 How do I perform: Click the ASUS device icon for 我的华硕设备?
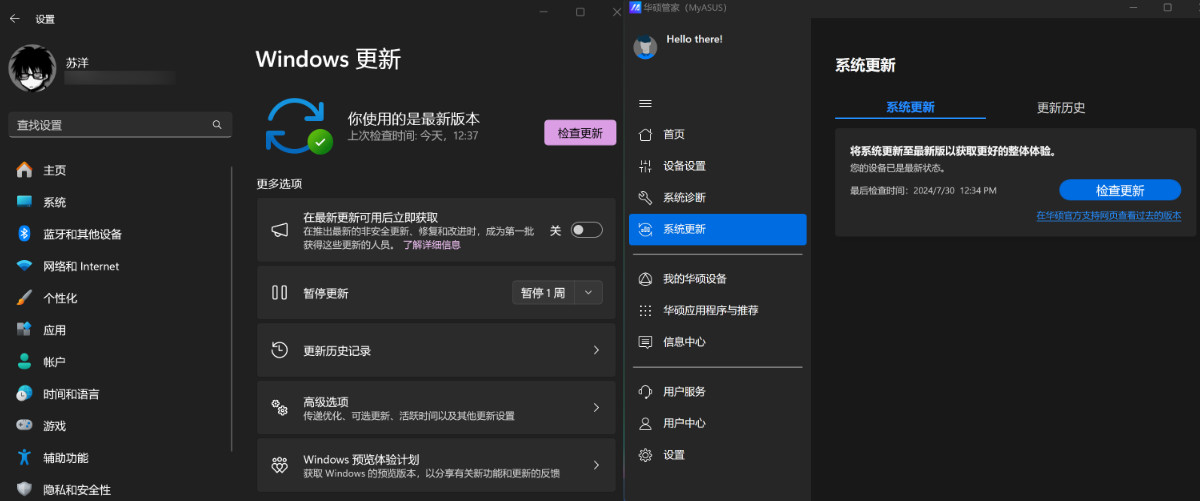click(645, 279)
